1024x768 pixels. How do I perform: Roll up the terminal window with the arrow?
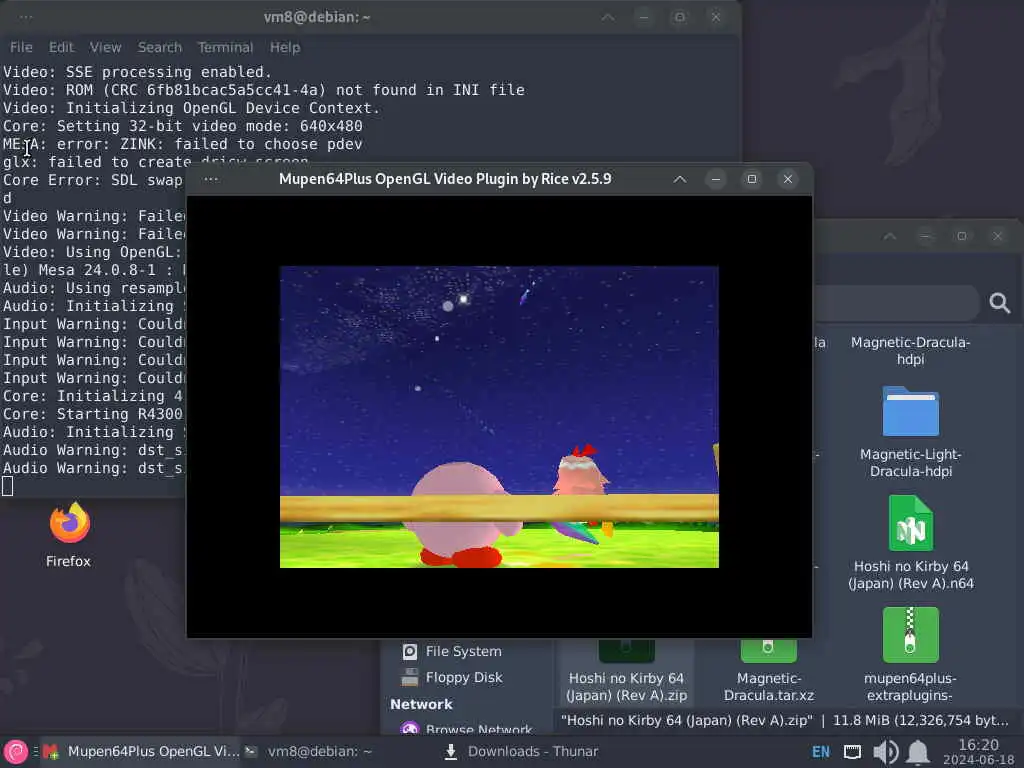pos(608,17)
